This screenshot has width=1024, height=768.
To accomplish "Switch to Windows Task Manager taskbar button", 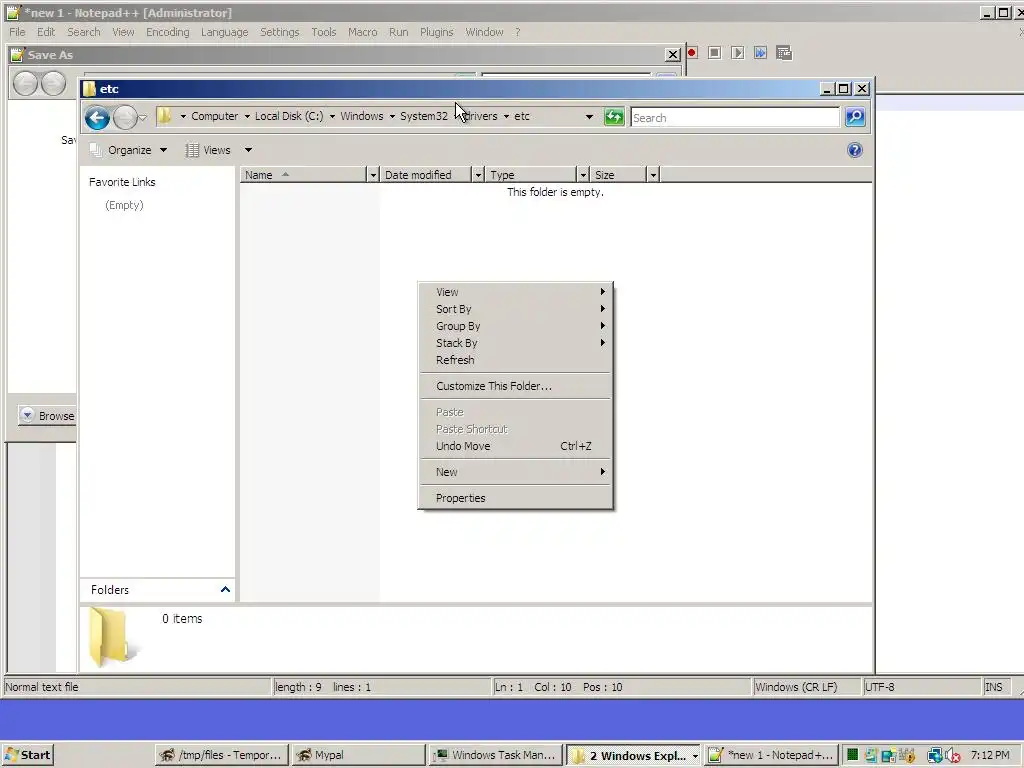I will pos(496,755).
